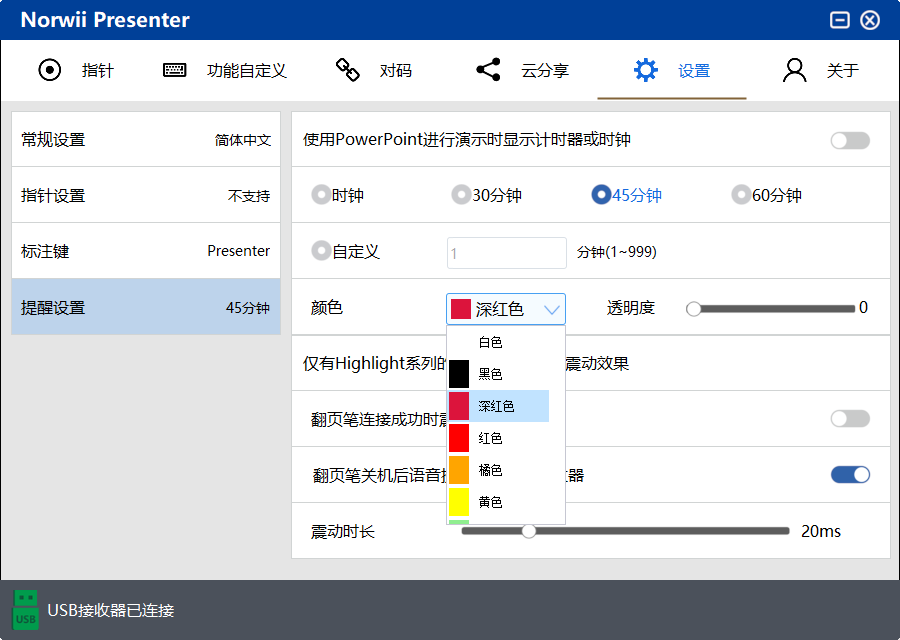The image size is (900, 640).
Task: Click the 分钟(1~999) label
Action: tap(616, 252)
